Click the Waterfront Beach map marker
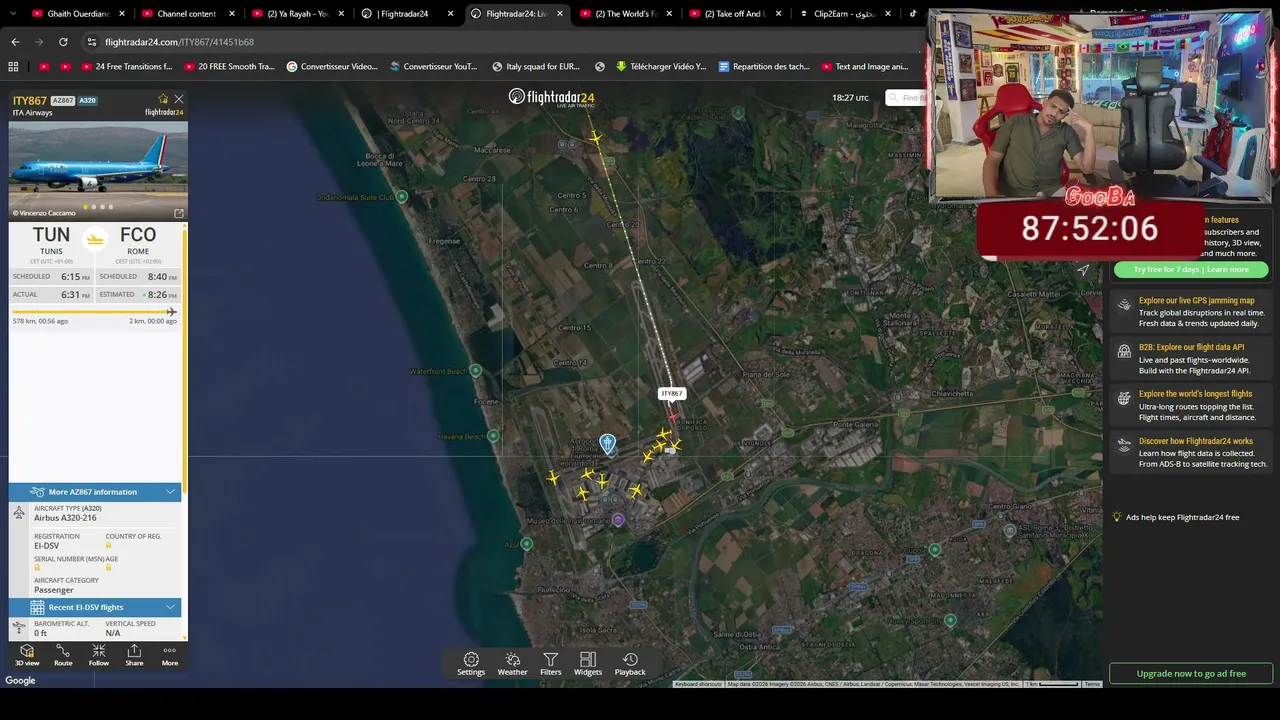Image resolution: width=1280 pixels, height=720 pixels. coord(476,371)
